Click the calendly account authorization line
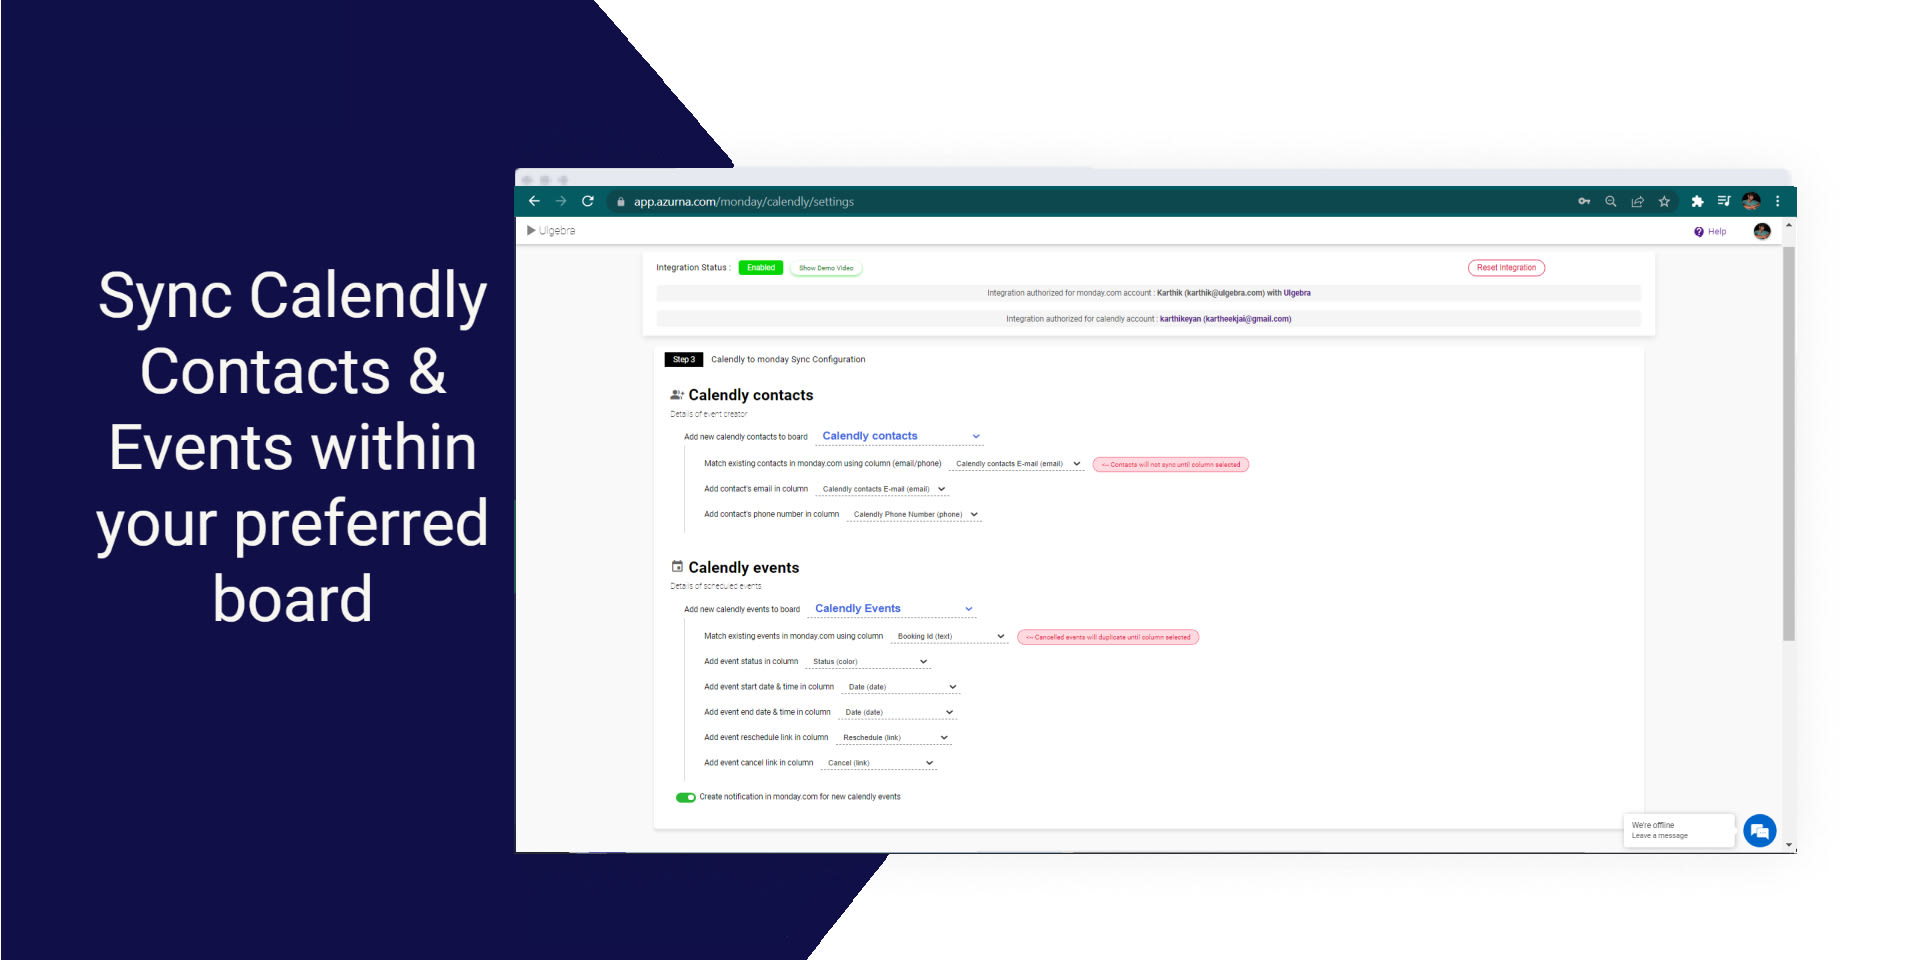Viewport: 1920px width, 960px height. coord(1148,319)
